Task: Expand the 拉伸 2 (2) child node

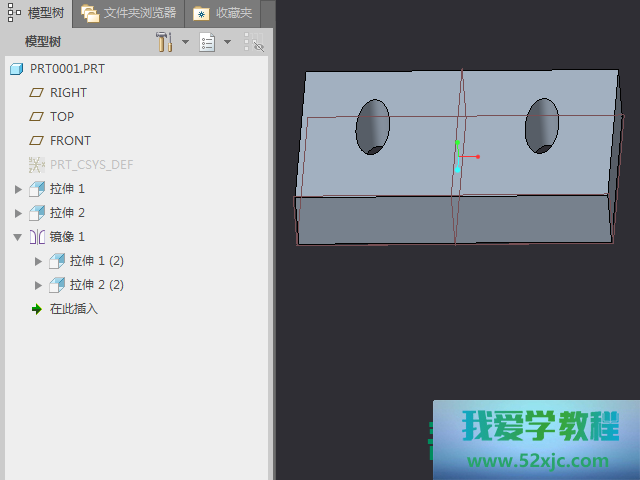Action: click(x=39, y=285)
